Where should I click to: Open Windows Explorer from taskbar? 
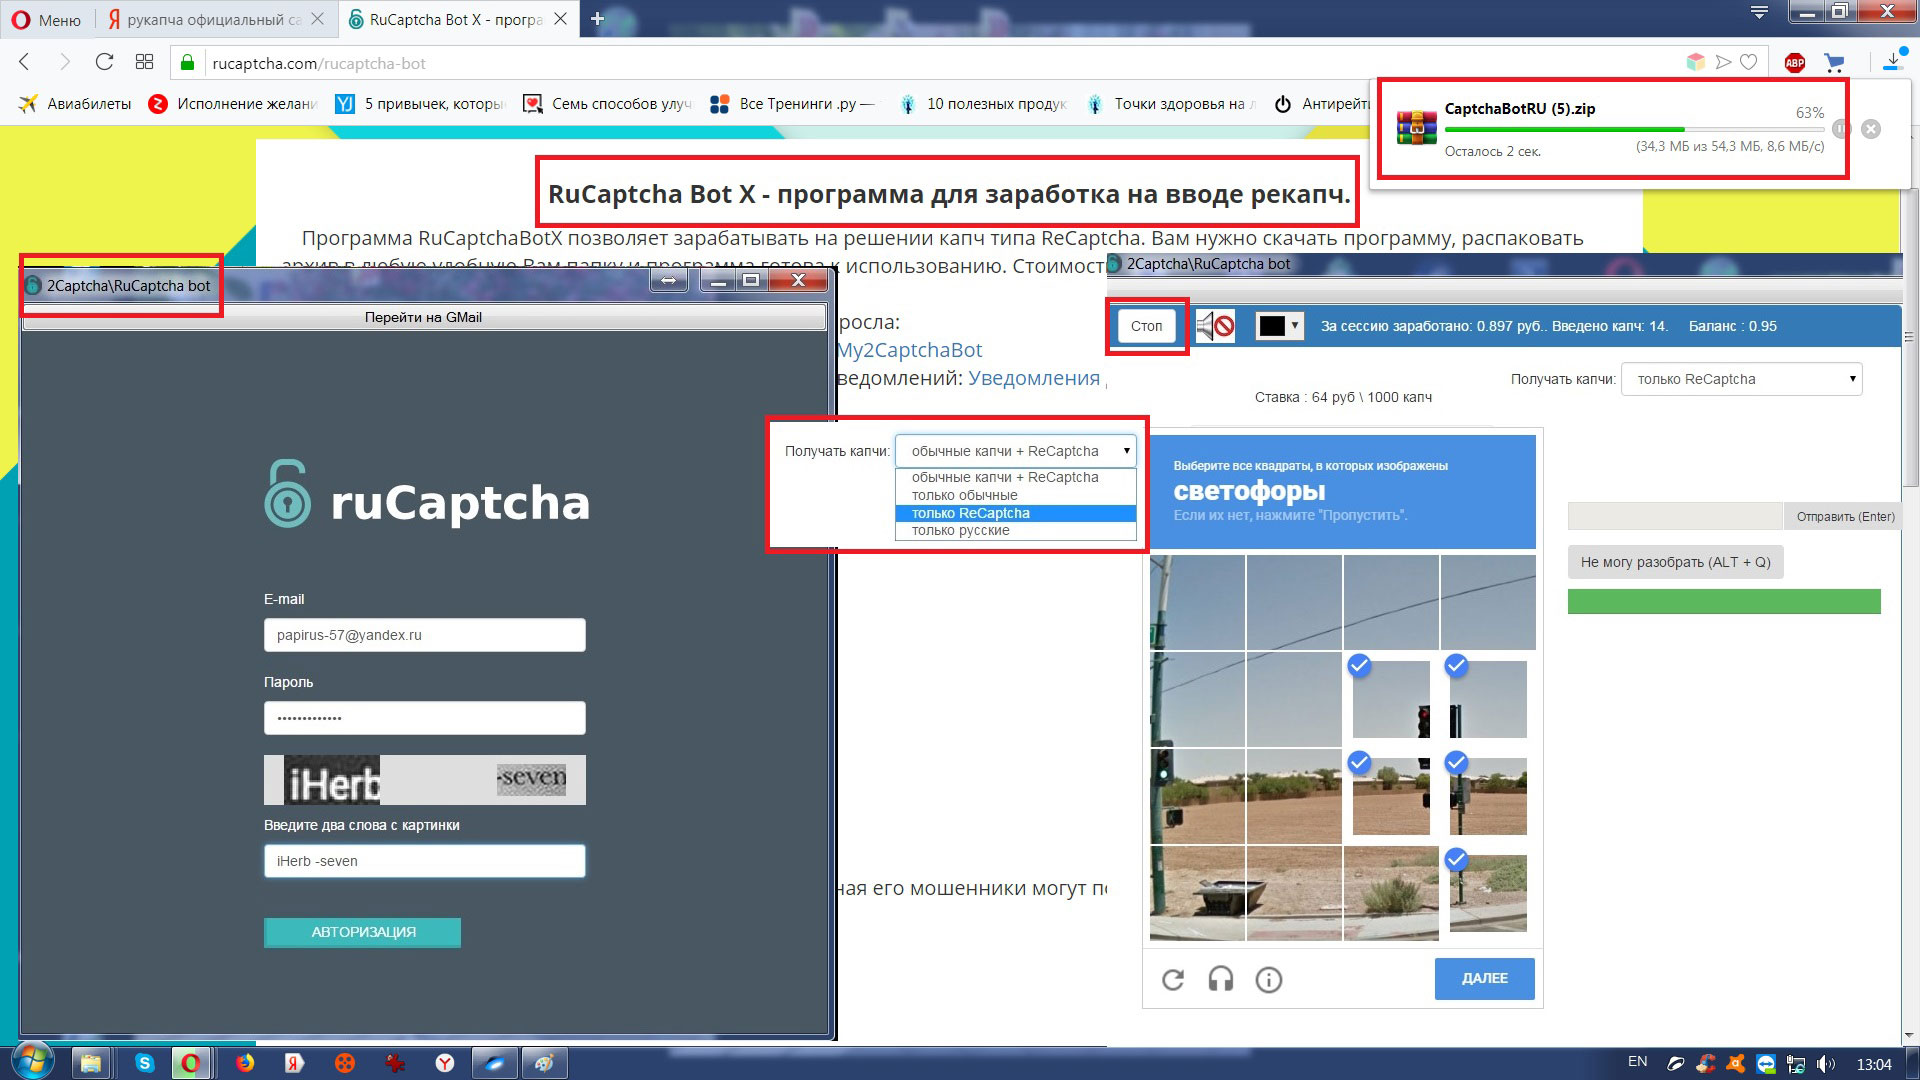coord(91,1062)
